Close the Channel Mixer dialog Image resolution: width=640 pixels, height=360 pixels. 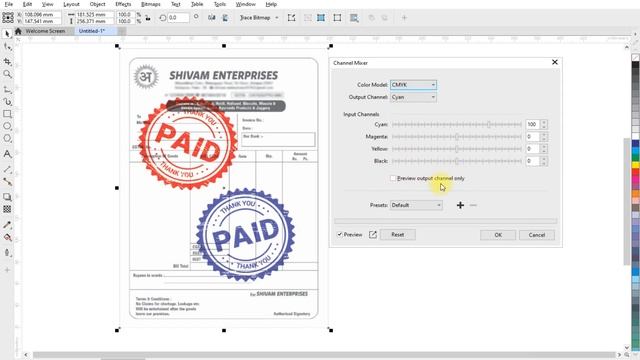click(555, 62)
